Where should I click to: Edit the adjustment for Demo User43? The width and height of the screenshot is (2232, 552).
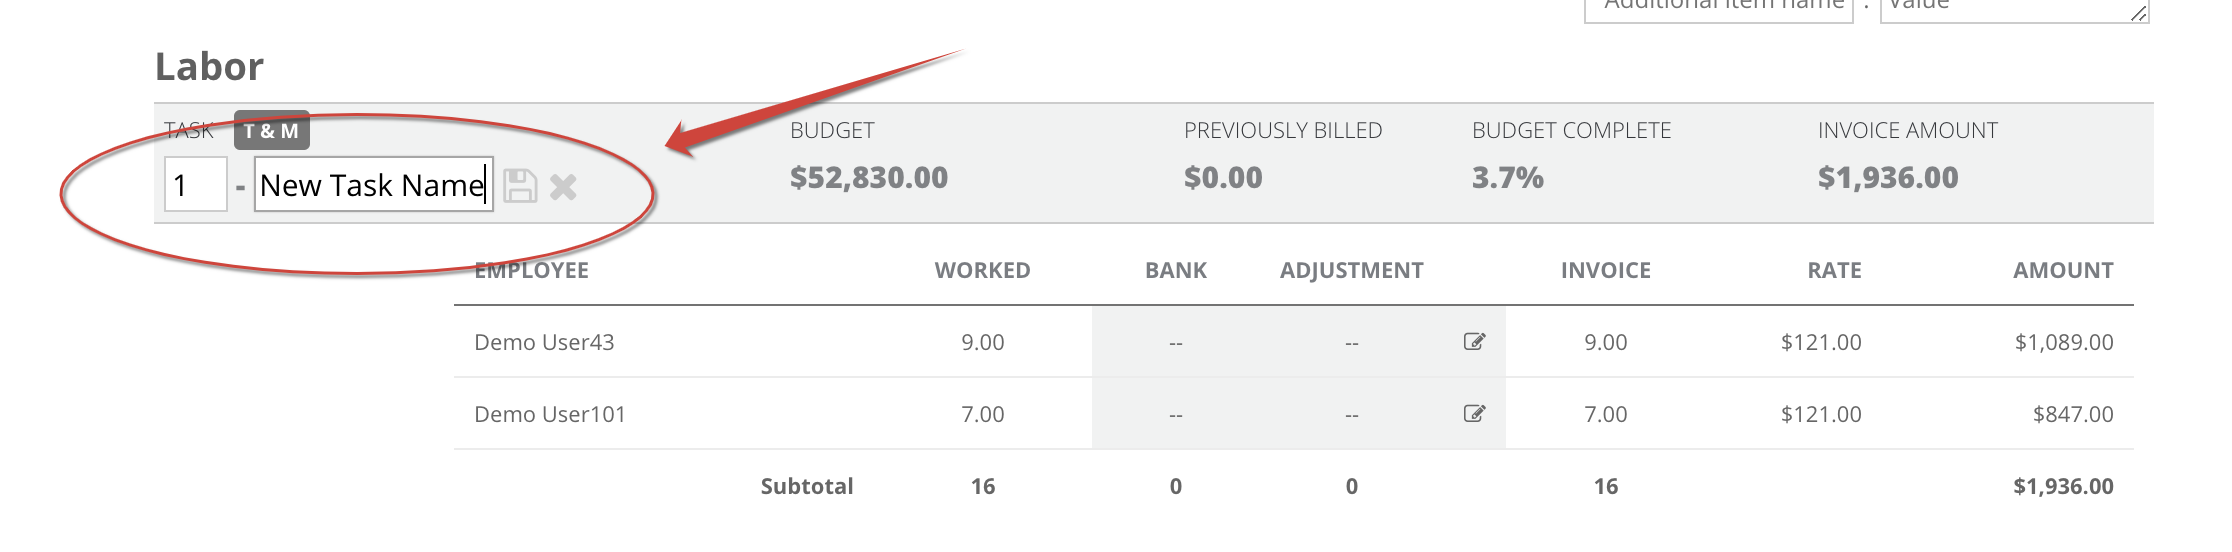point(1474,342)
